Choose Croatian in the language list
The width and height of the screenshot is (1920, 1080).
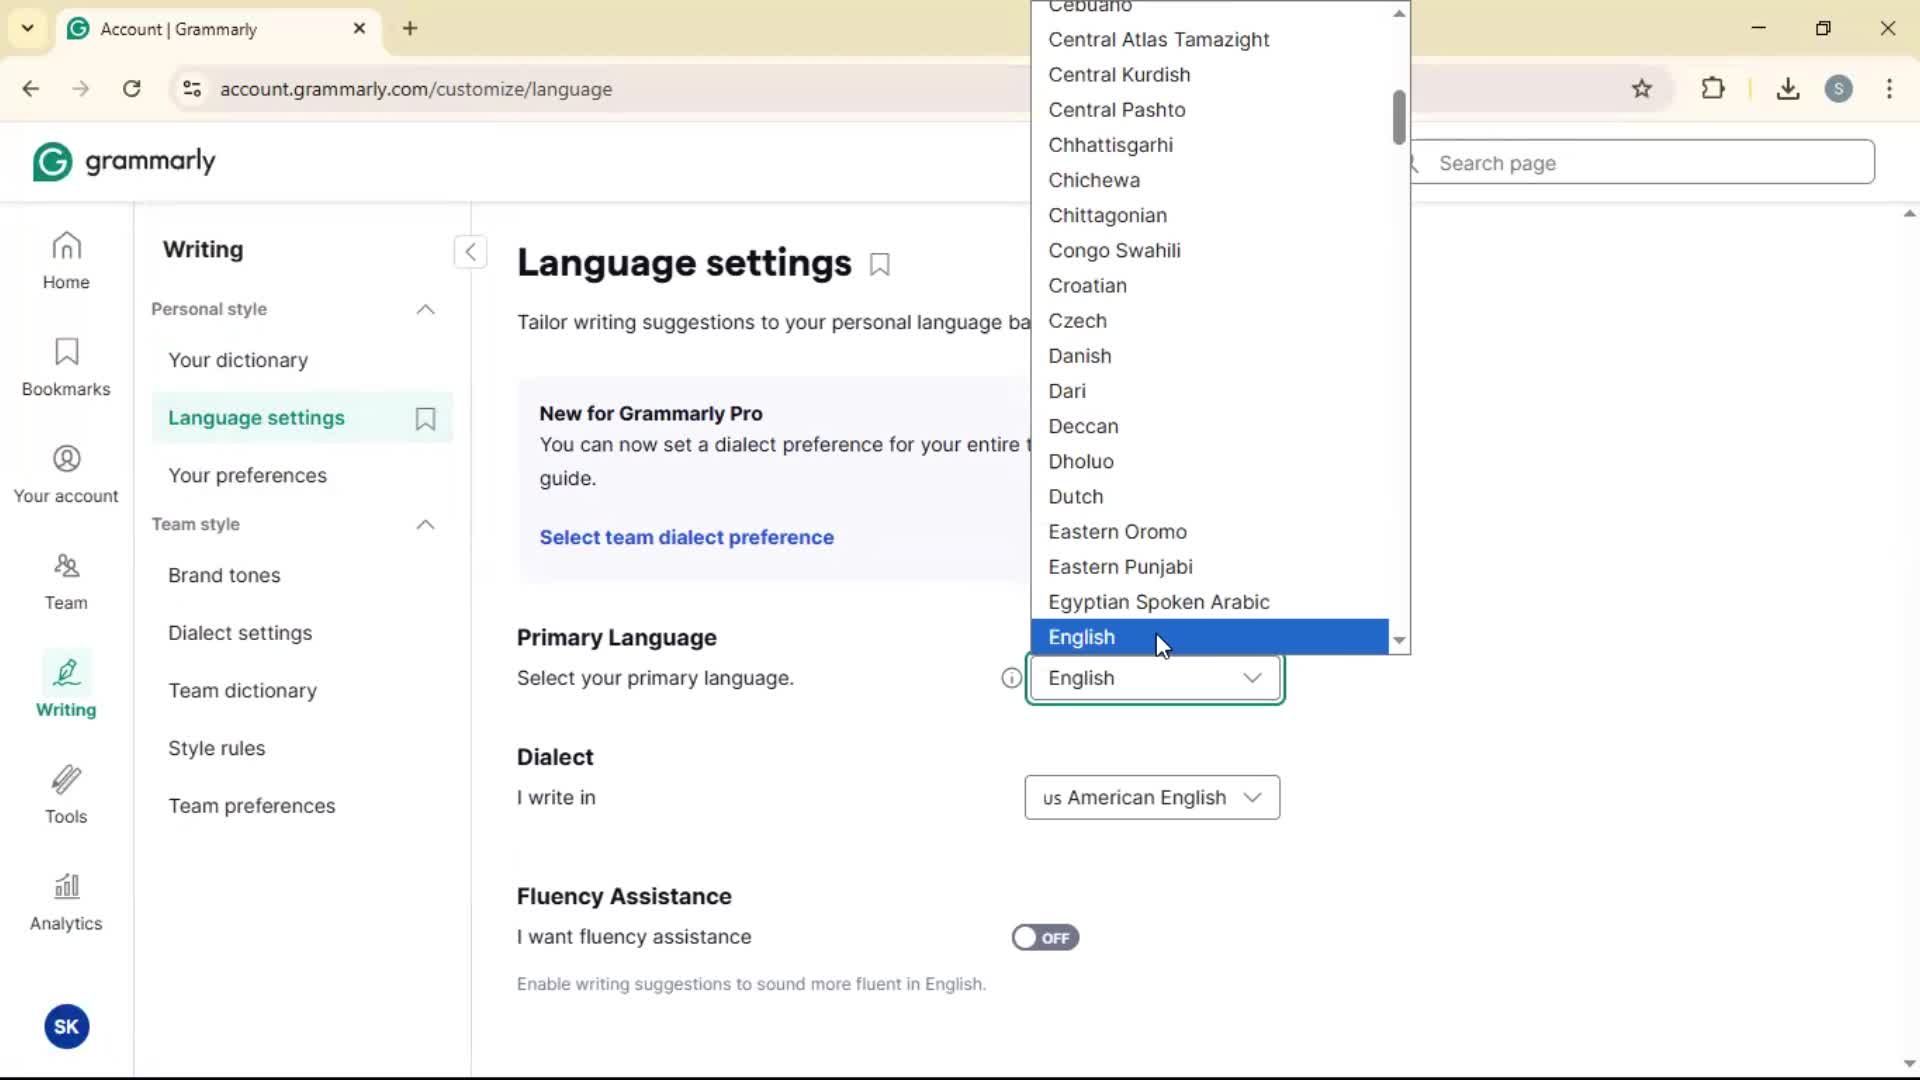(1087, 286)
